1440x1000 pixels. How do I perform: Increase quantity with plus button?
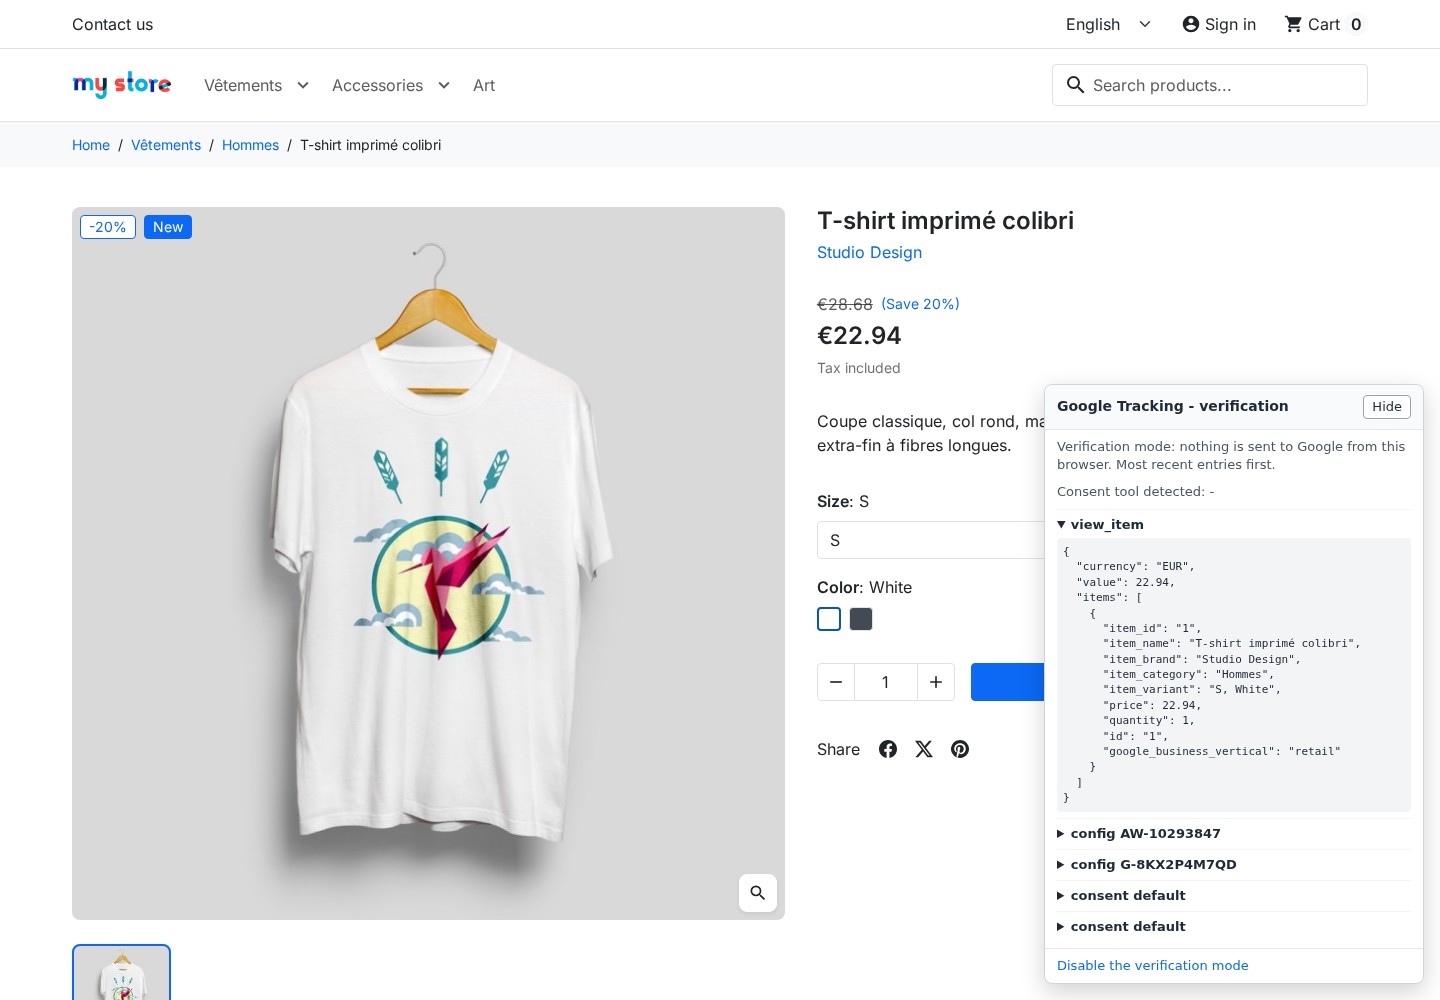pos(936,682)
